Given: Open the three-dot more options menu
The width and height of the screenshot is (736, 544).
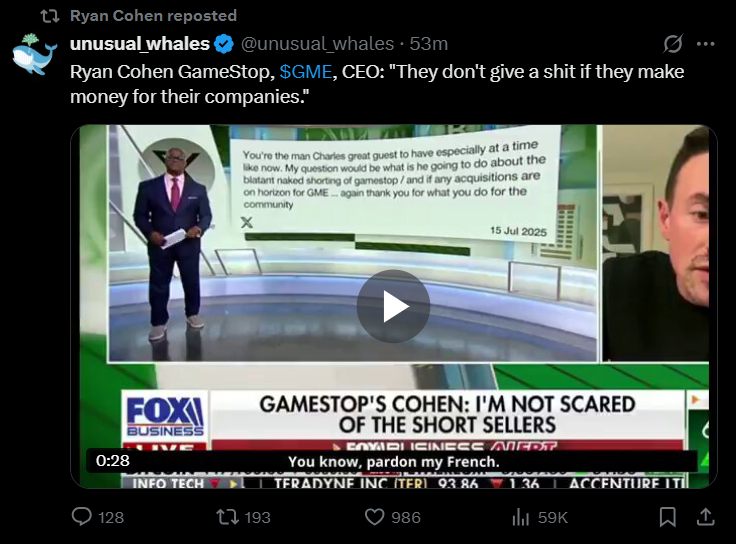Looking at the screenshot, I should pos(705,44).
